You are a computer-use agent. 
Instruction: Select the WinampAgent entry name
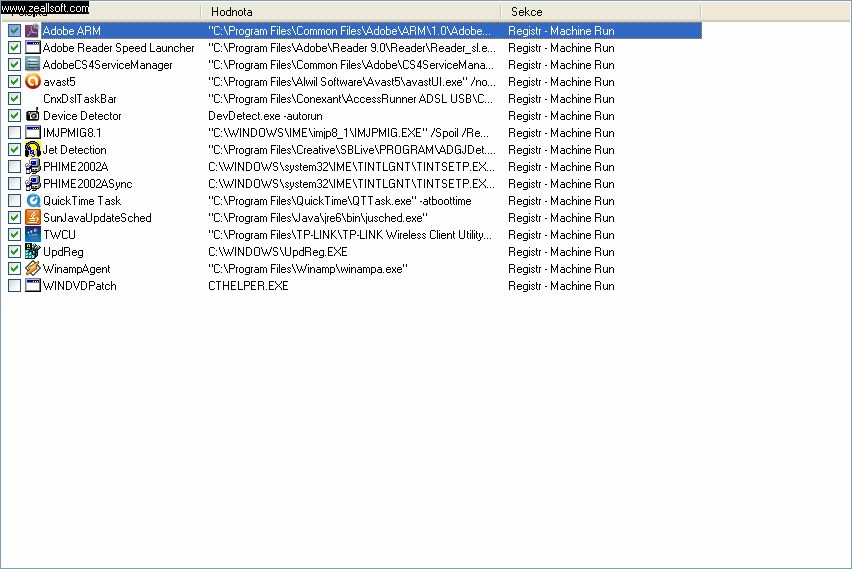coord(77,268)
